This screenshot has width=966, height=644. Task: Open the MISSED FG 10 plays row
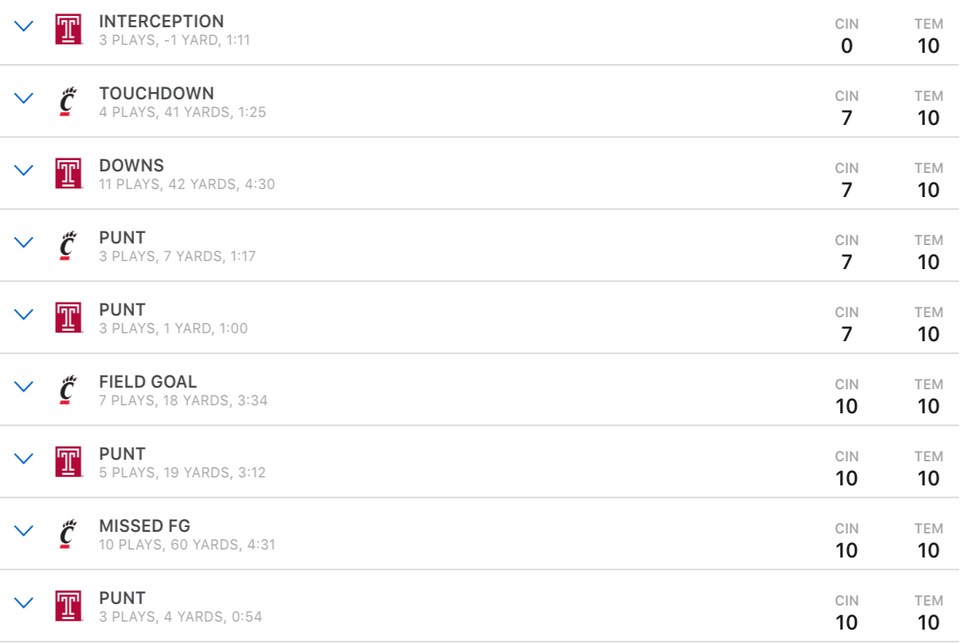point(479,534)
